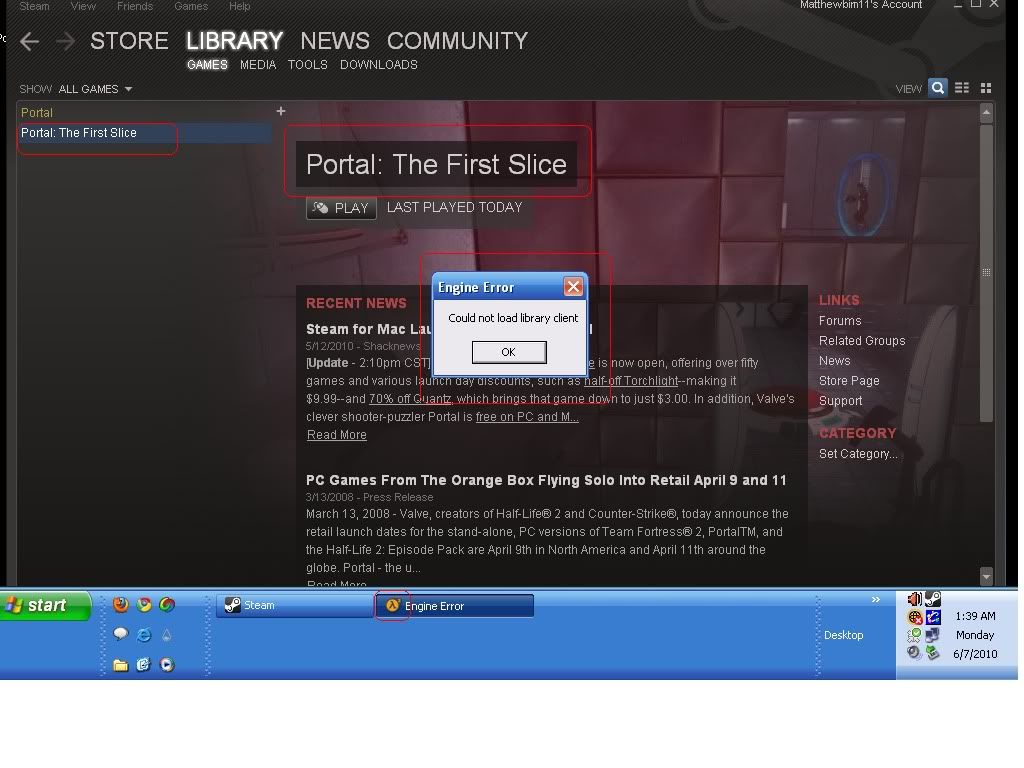Close the Engine Error dialog with X
Image resolution: width=1024 pixels, height=768 pixels.
click(573, 287)
